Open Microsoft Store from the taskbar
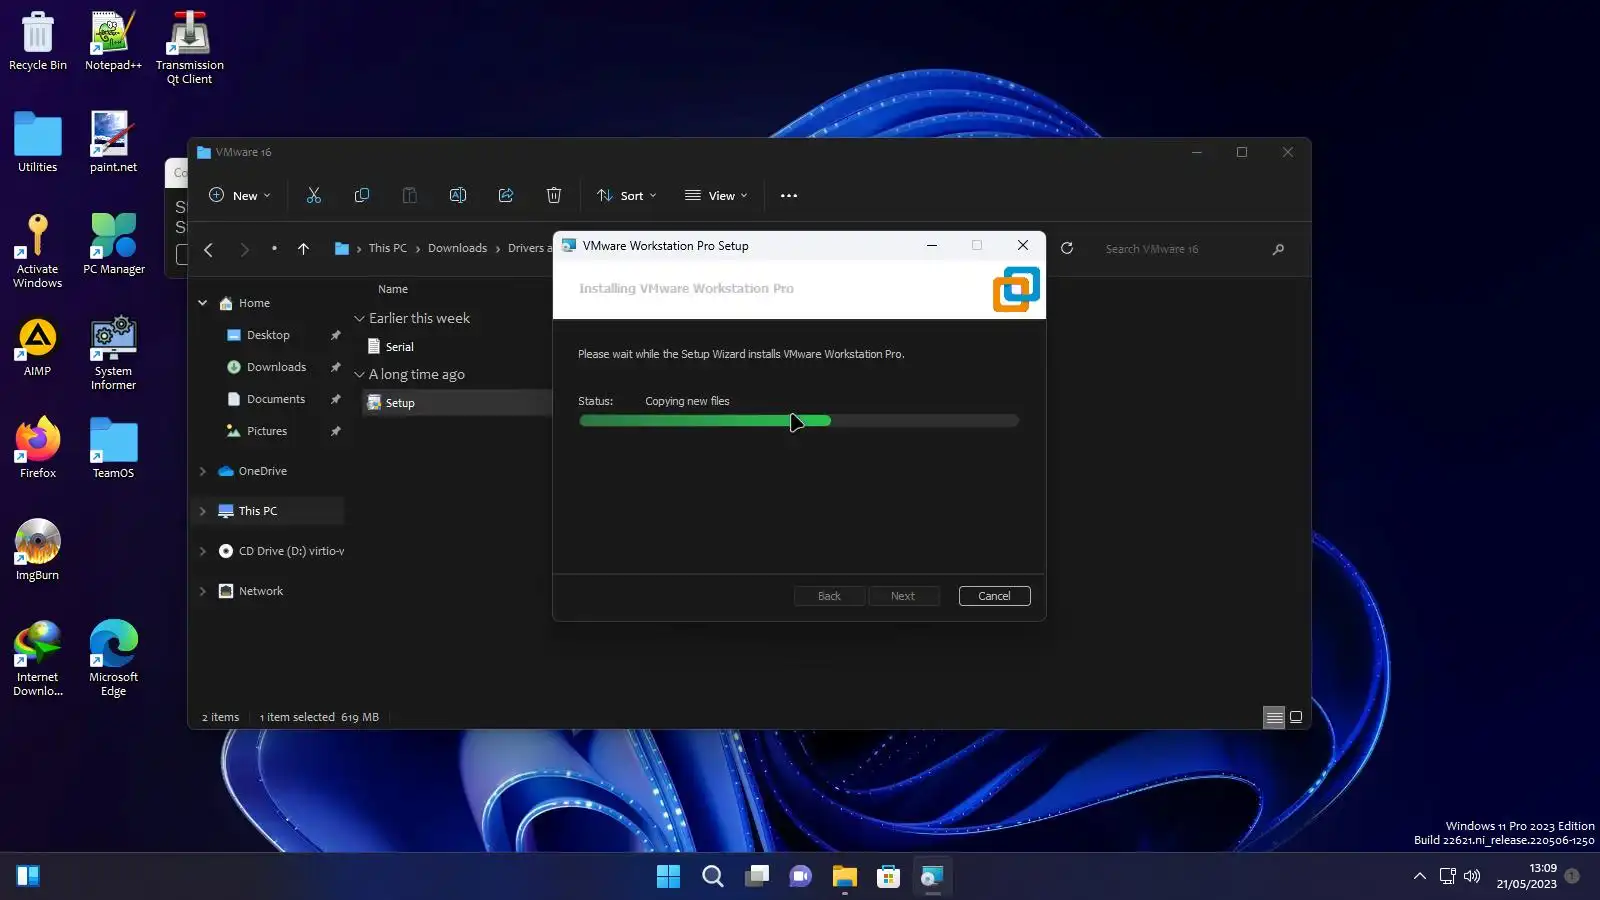The height and width of the screenshot is (900, 1600). click(888, 877)
